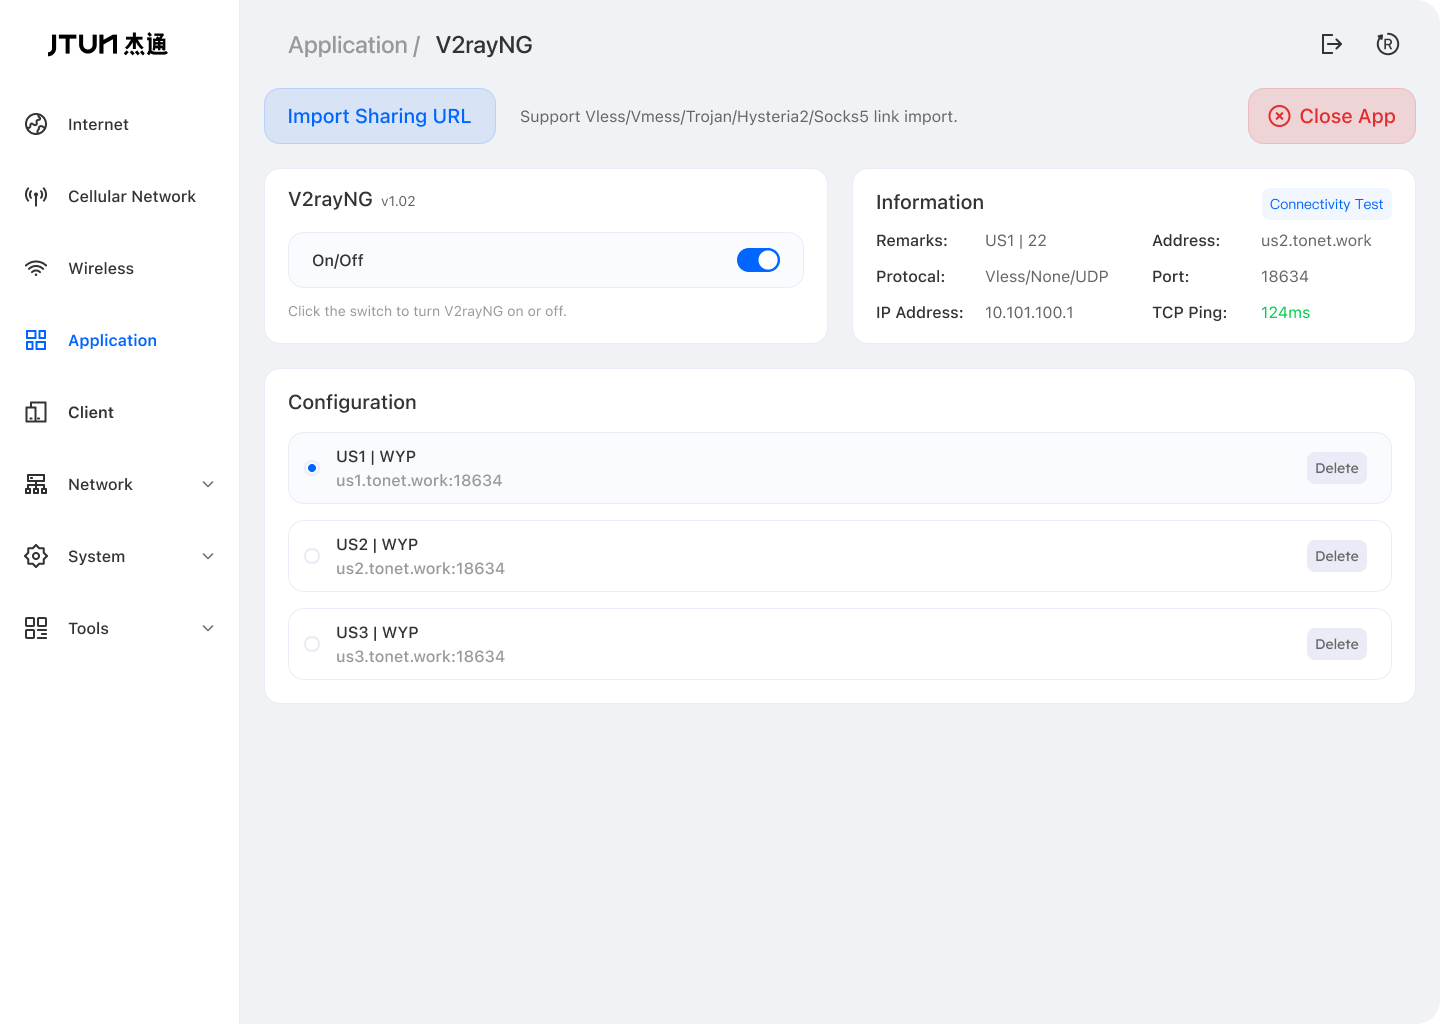Select the US3 | WYP configuration radio
The width and height of the screenshot is (1440, 1024).
312,644
